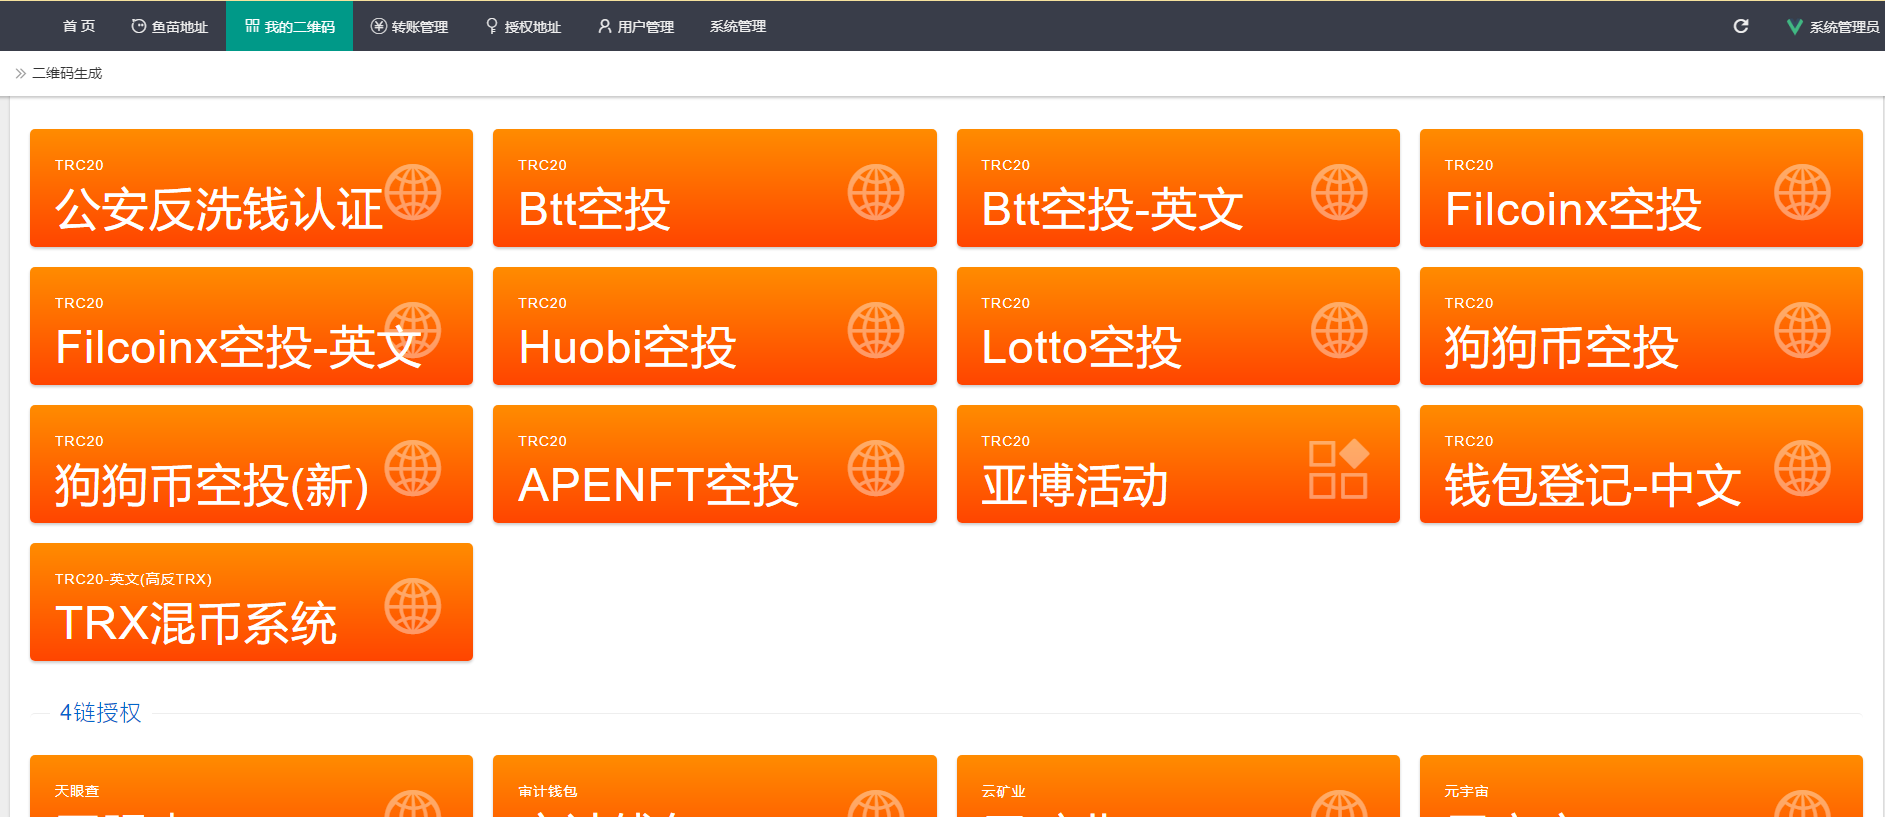
Task: Open the 转账管理 menu item
Action: [x=410, y=27]
